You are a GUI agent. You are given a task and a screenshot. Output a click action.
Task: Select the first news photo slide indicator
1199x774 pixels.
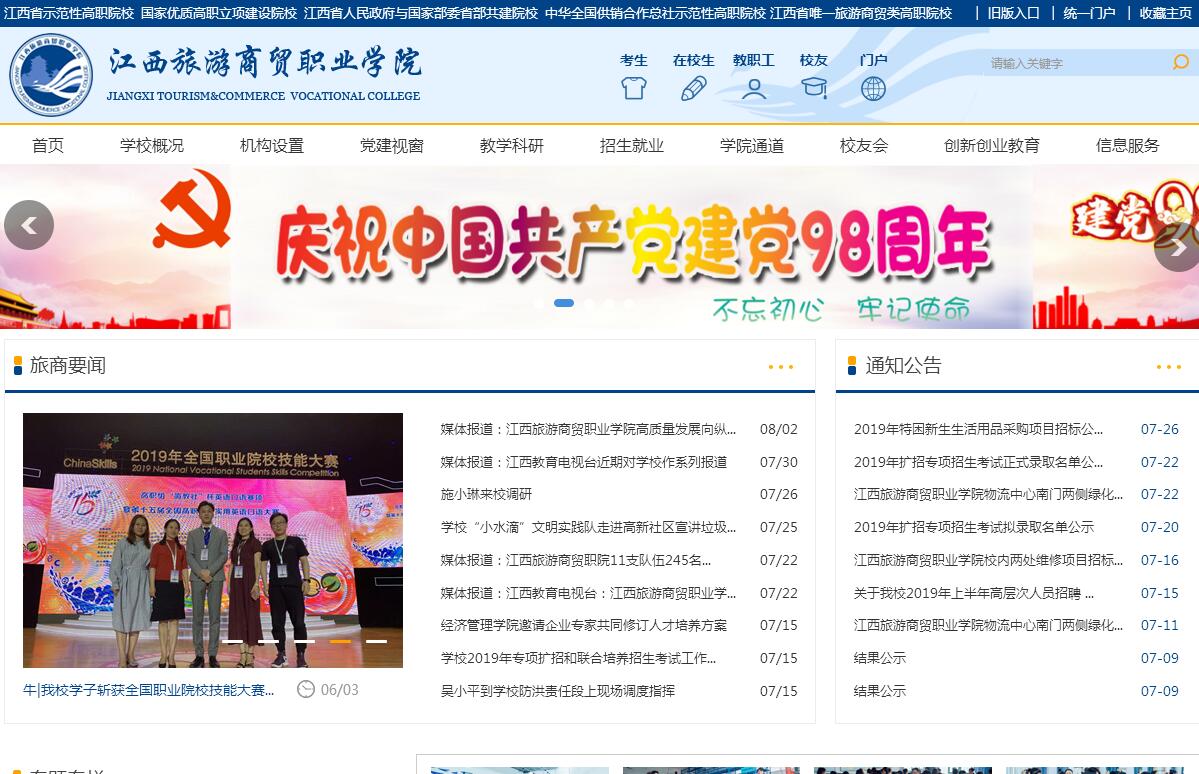pos(232,641)
